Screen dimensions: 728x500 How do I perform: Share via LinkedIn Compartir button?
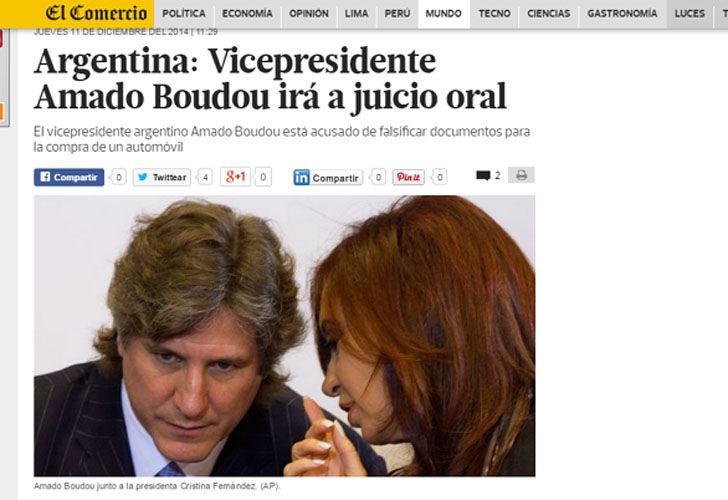(x=328, y=178)
